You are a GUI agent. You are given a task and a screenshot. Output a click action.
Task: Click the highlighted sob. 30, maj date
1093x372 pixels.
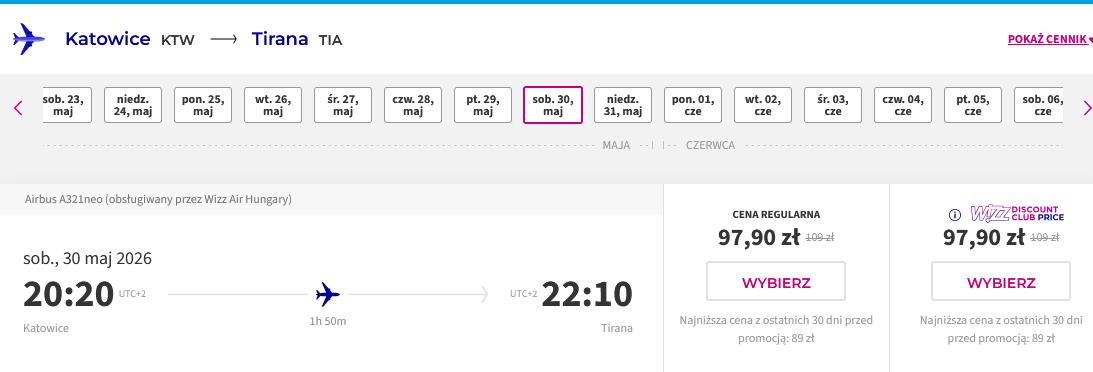click(x=553, y=105)
